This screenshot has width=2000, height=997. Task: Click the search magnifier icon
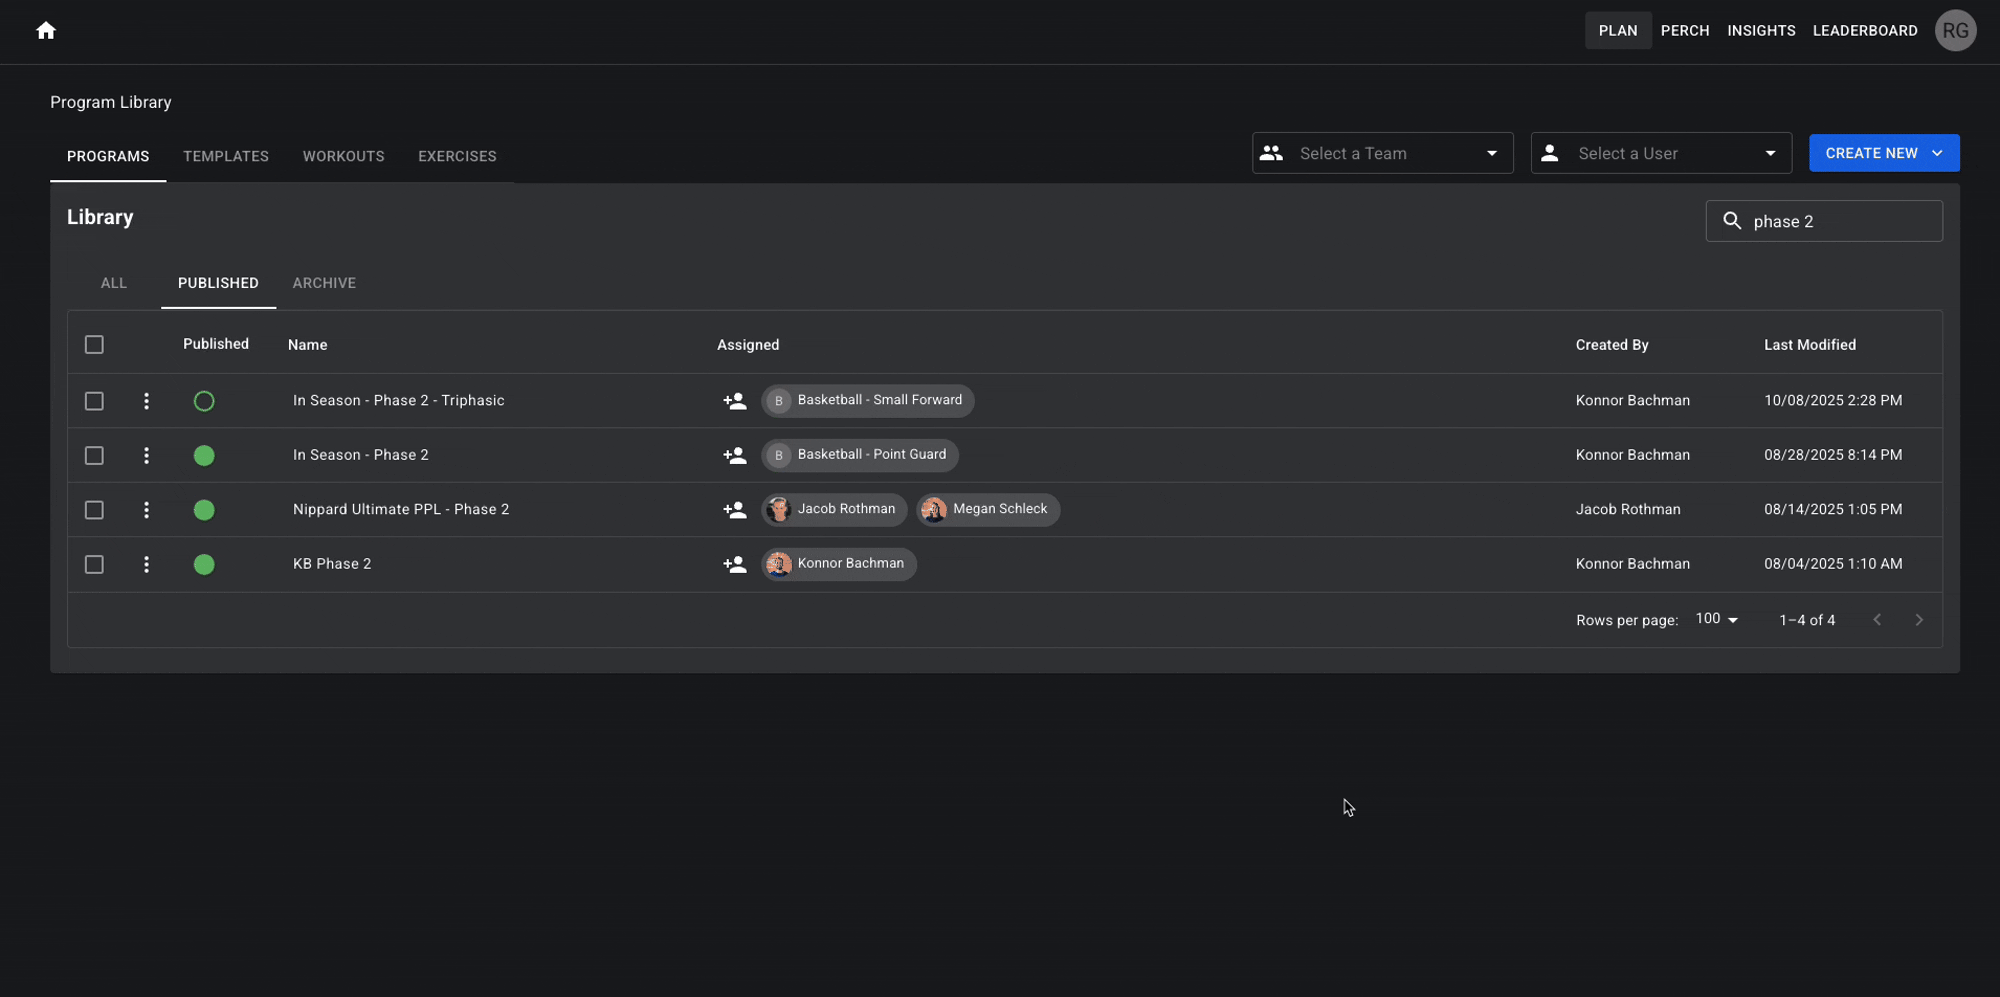(x=1732, y=221)
